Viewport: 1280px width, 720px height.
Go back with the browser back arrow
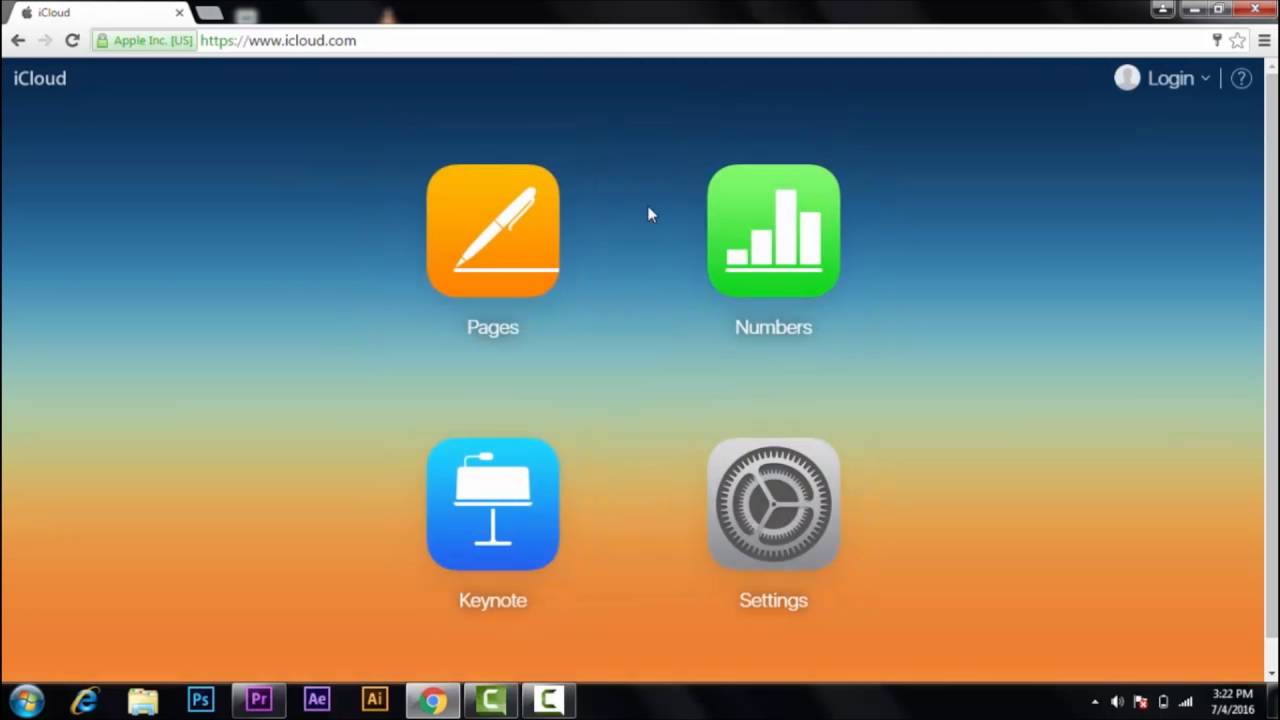click(18, 40)
